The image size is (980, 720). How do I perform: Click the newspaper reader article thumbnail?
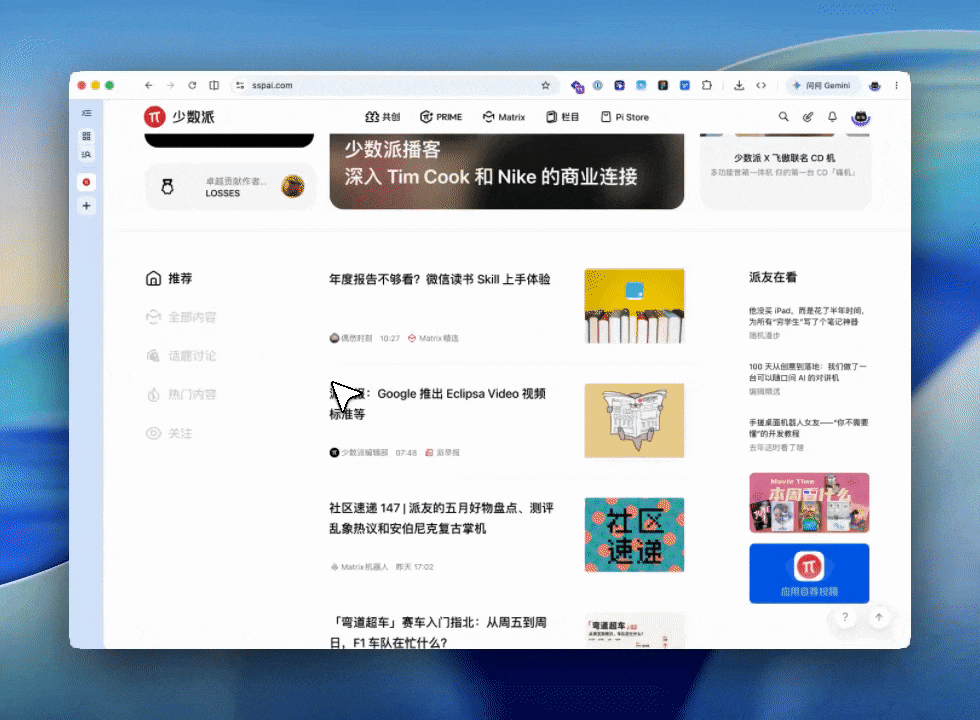[x=634, y=421]
